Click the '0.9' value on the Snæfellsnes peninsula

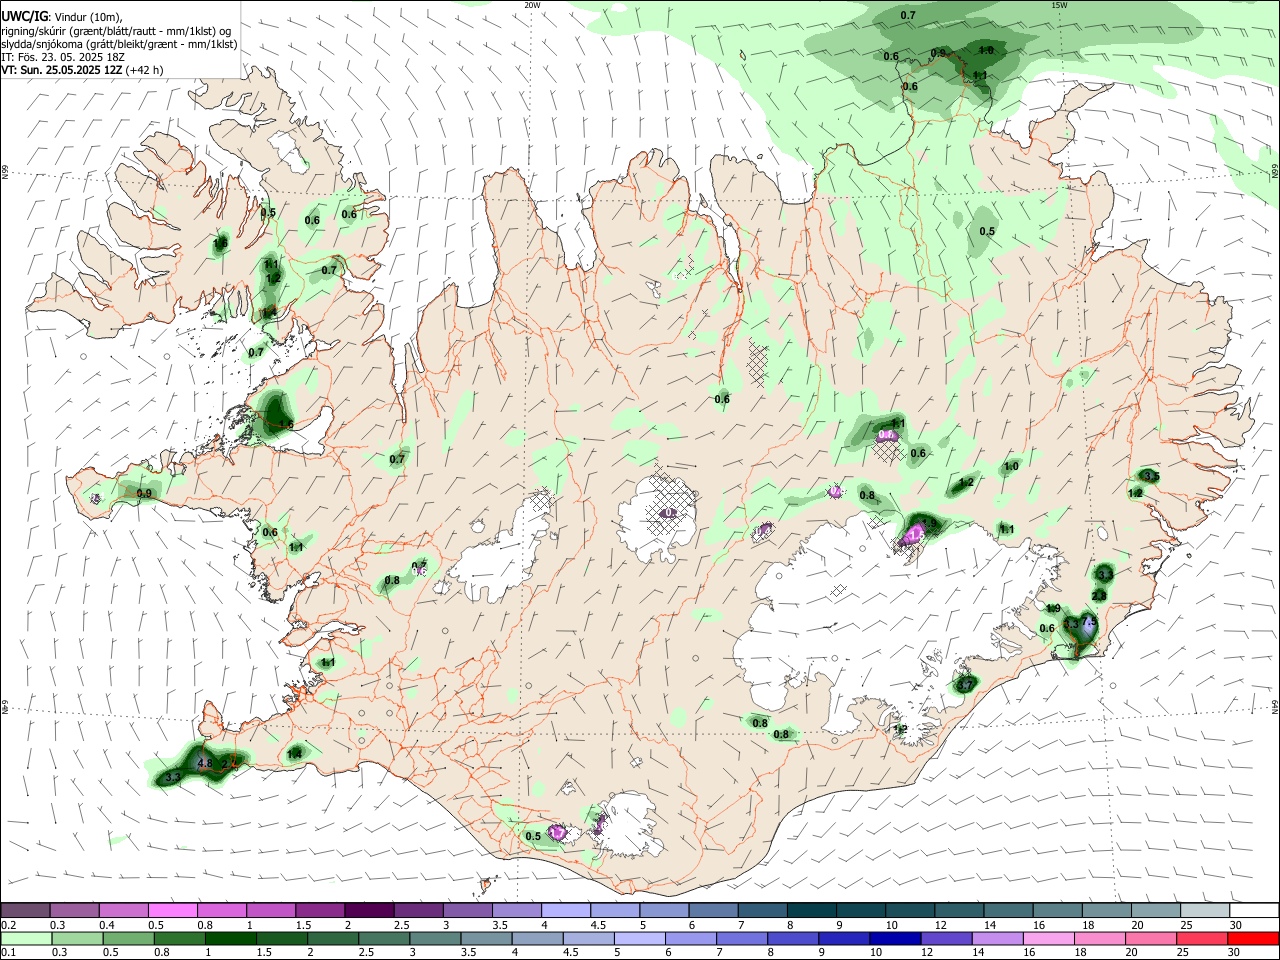tap(144, 494)
